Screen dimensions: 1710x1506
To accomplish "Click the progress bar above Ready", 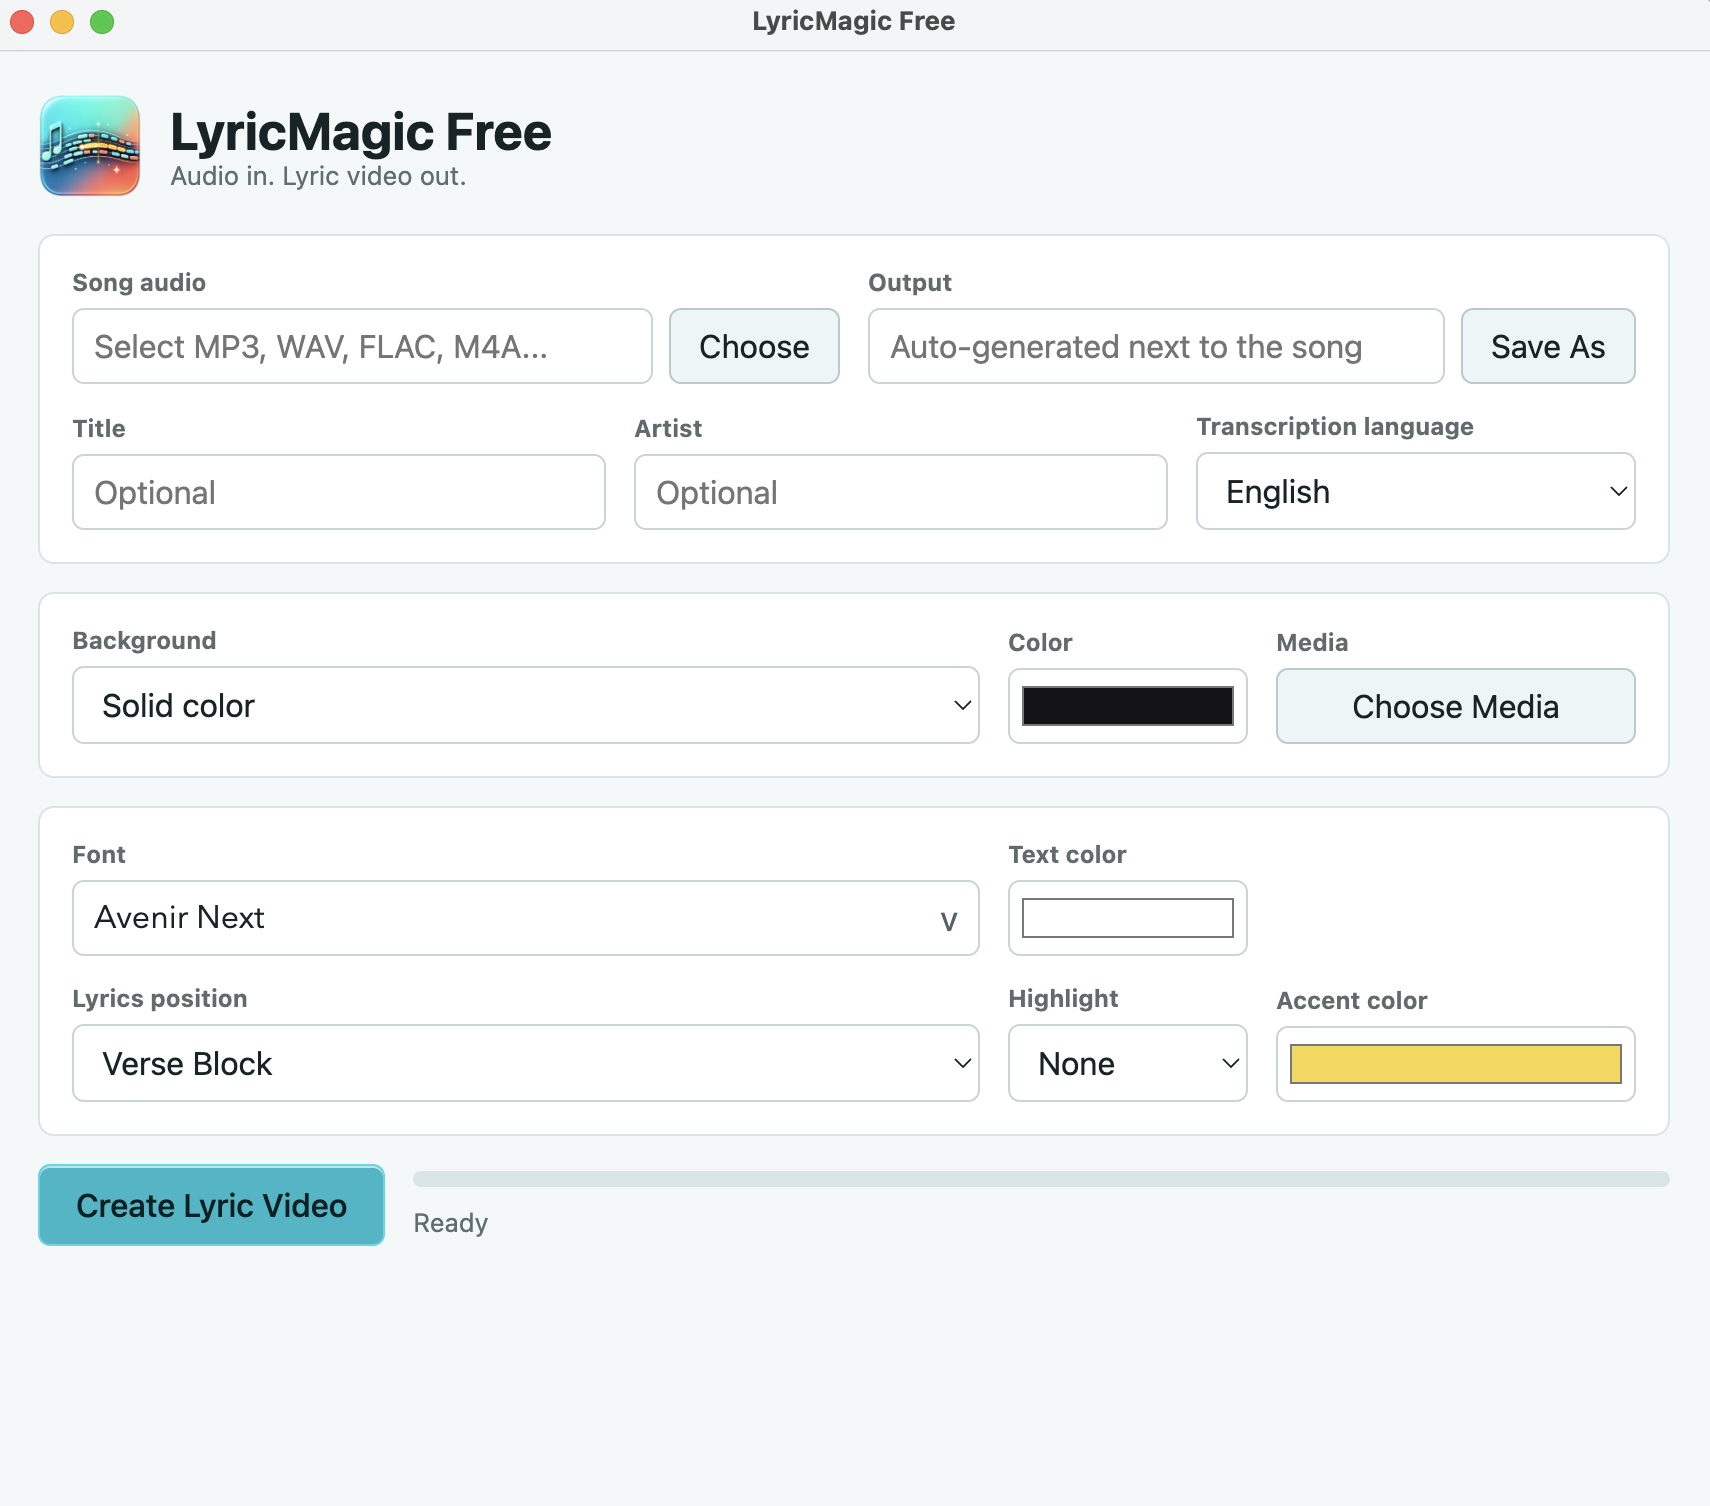I will 1041,1179.
